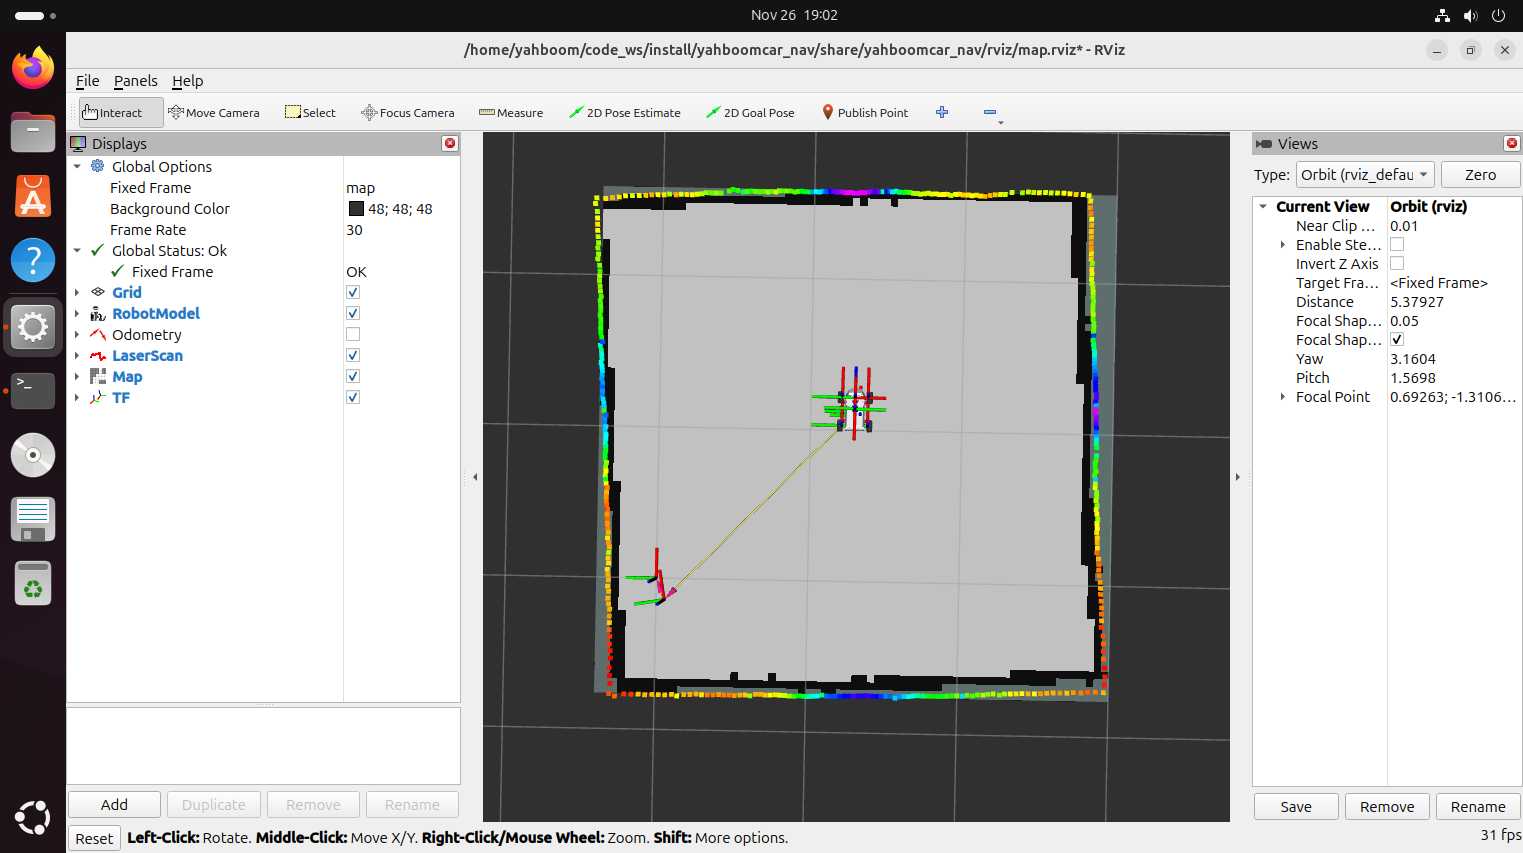Select the Move Camera tool
The image size is (1523, 853).
(214, 113)
